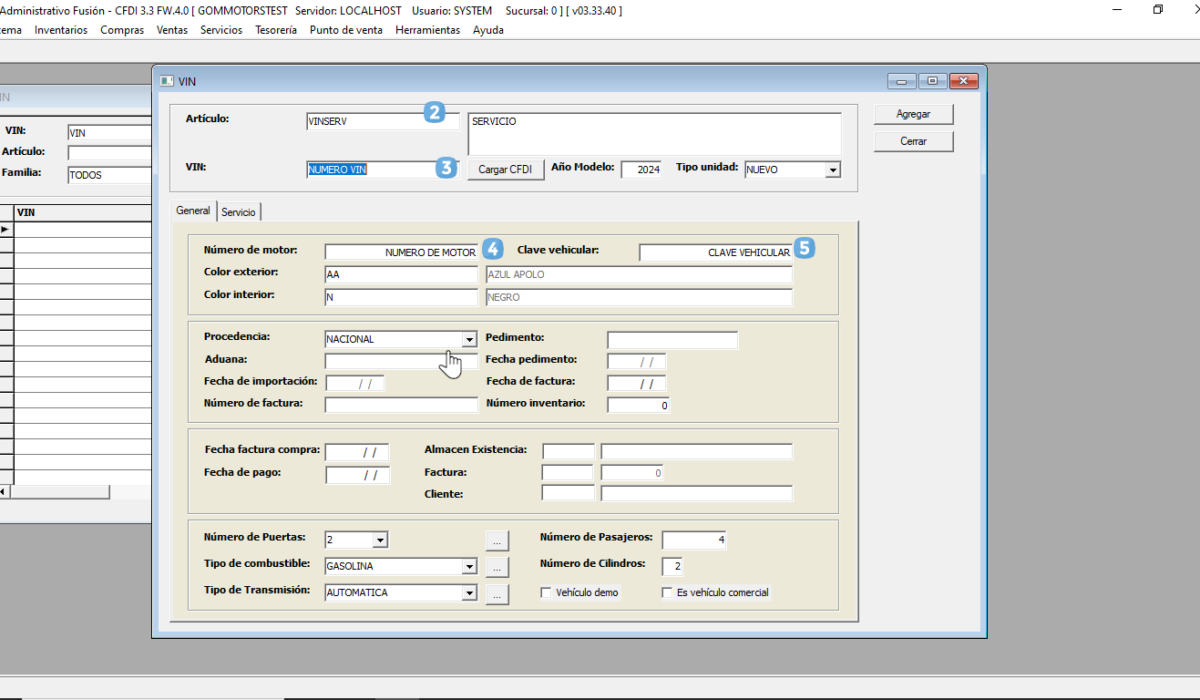Minimize the main application window

point(1116,9)
